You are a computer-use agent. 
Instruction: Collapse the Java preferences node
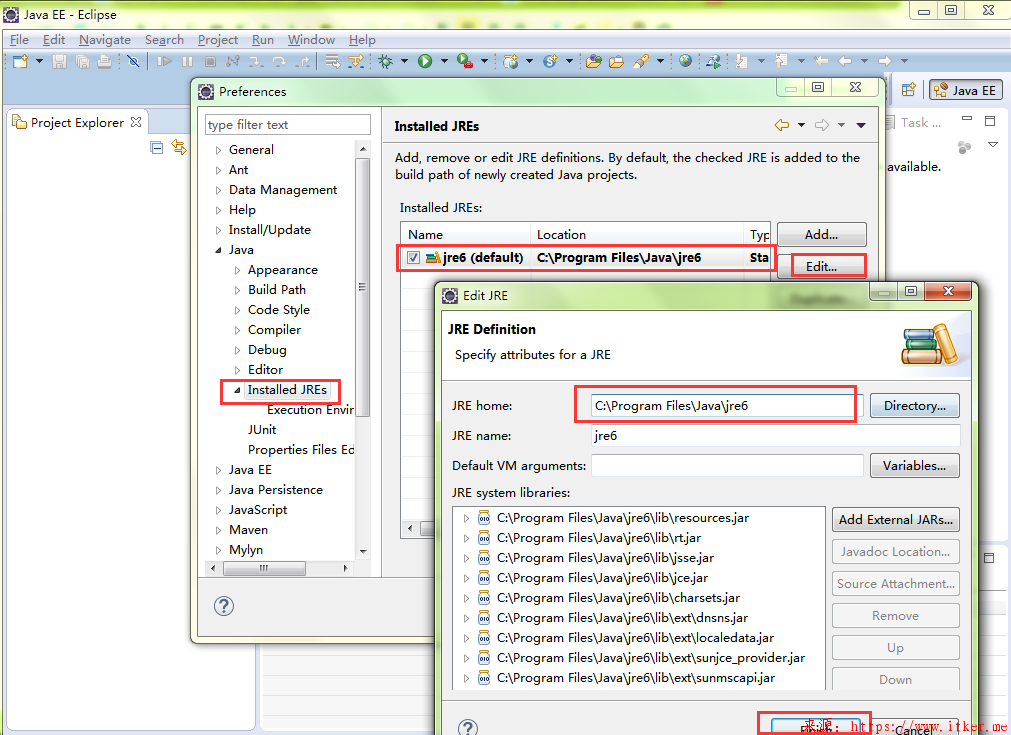(x=219, y=250)
